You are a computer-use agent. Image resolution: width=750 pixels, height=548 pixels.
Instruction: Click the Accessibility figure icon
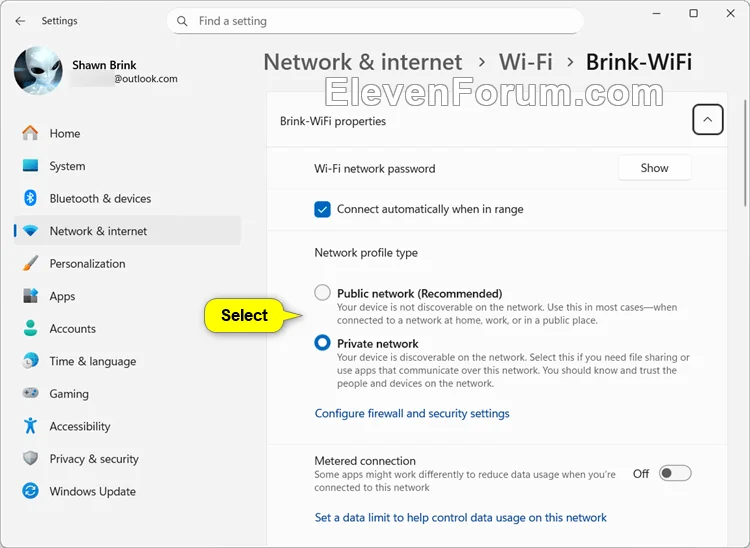click(x=30, y=426)
